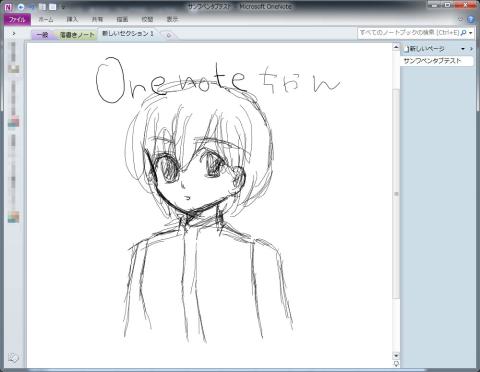
Task: Click the notebook search input field
Action: click(409, 33)
